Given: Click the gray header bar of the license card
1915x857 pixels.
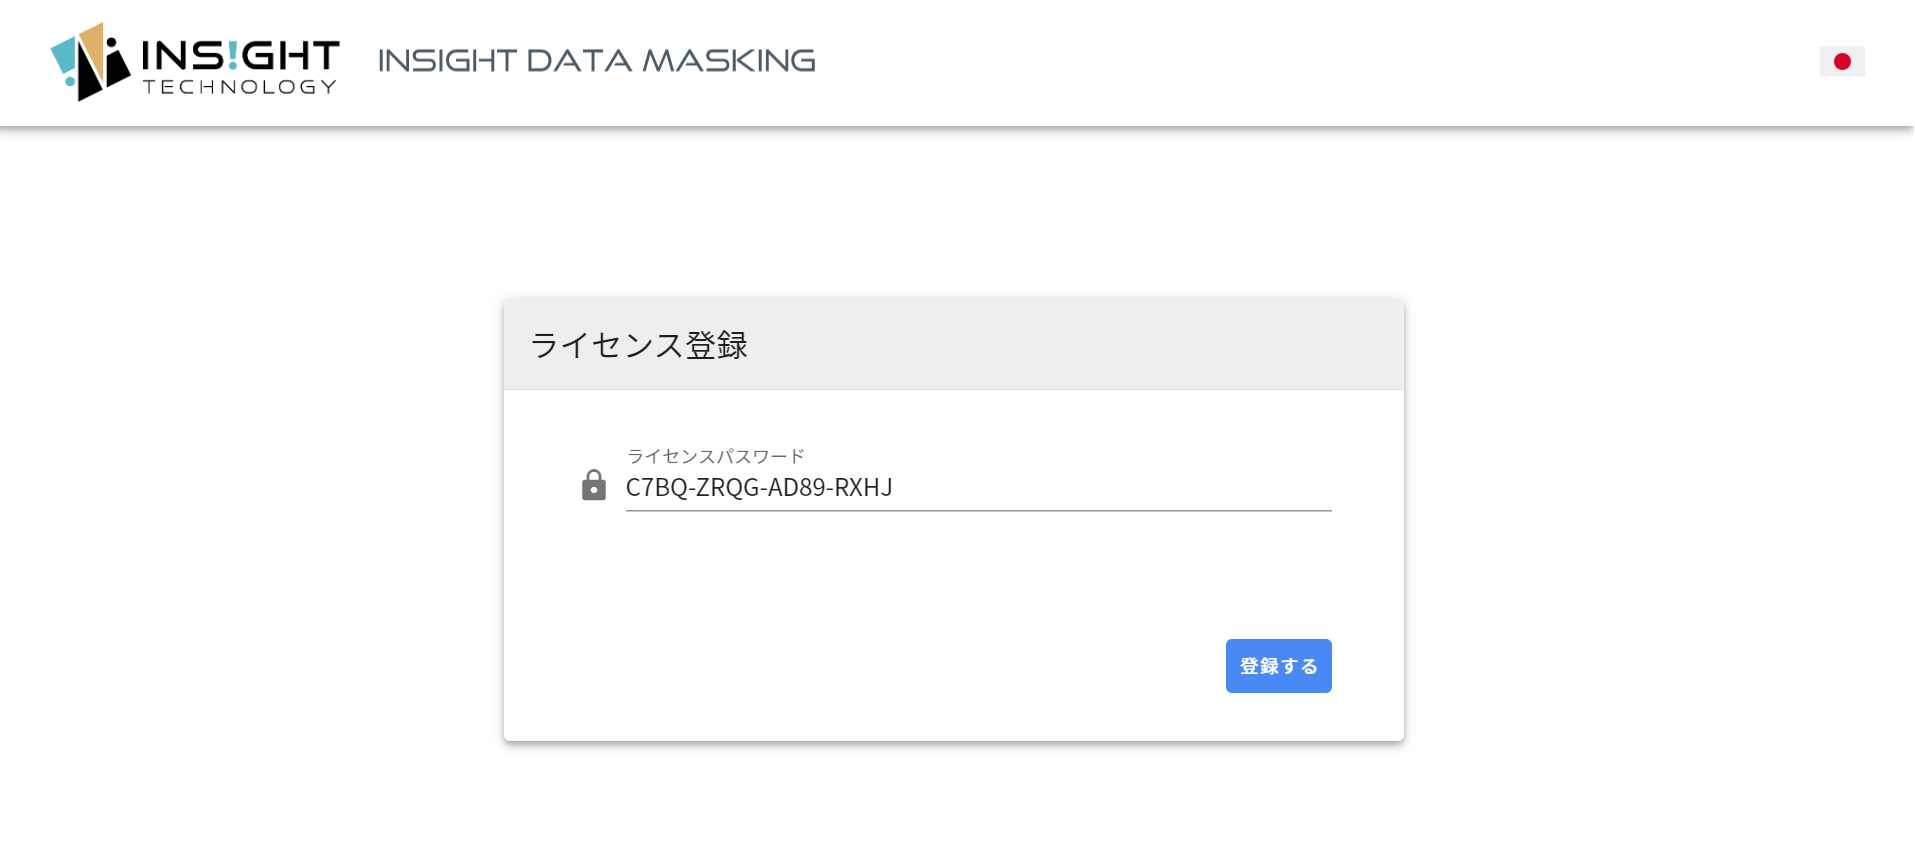Looking at the screenshot, I should click(954, 344).
